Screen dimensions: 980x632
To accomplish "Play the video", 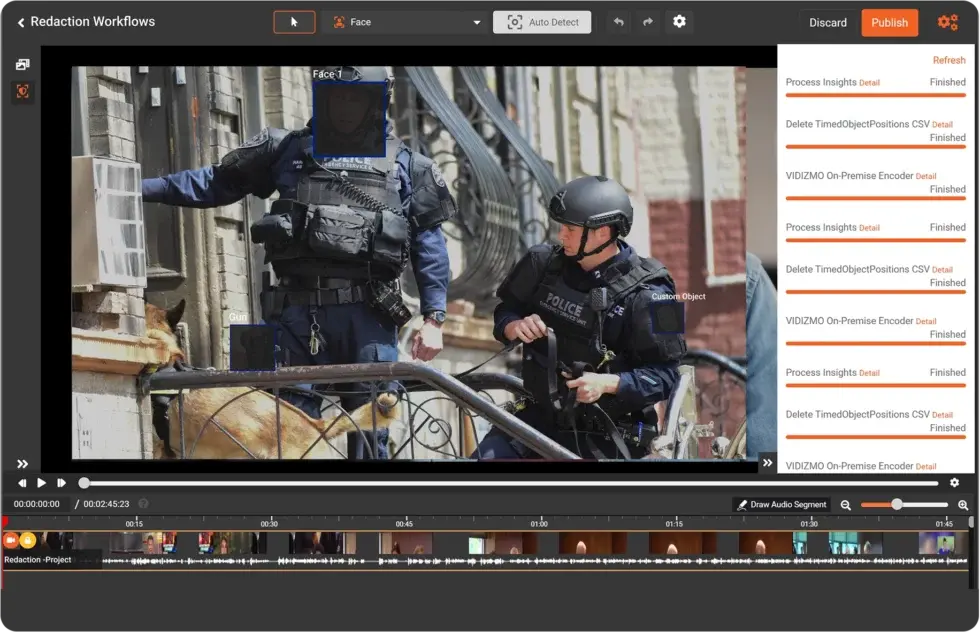I will coord(42,483).
